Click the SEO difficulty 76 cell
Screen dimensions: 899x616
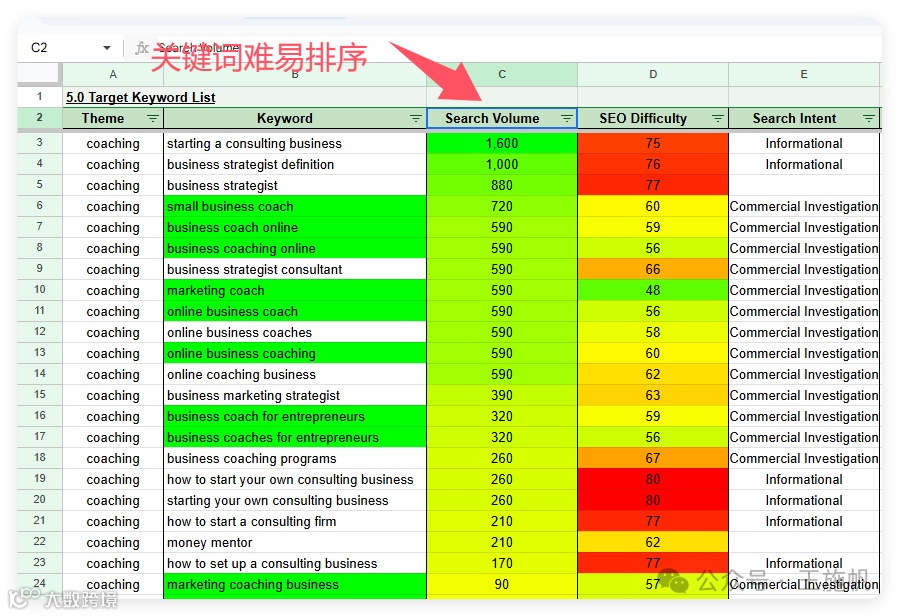(x=653, y=165)
